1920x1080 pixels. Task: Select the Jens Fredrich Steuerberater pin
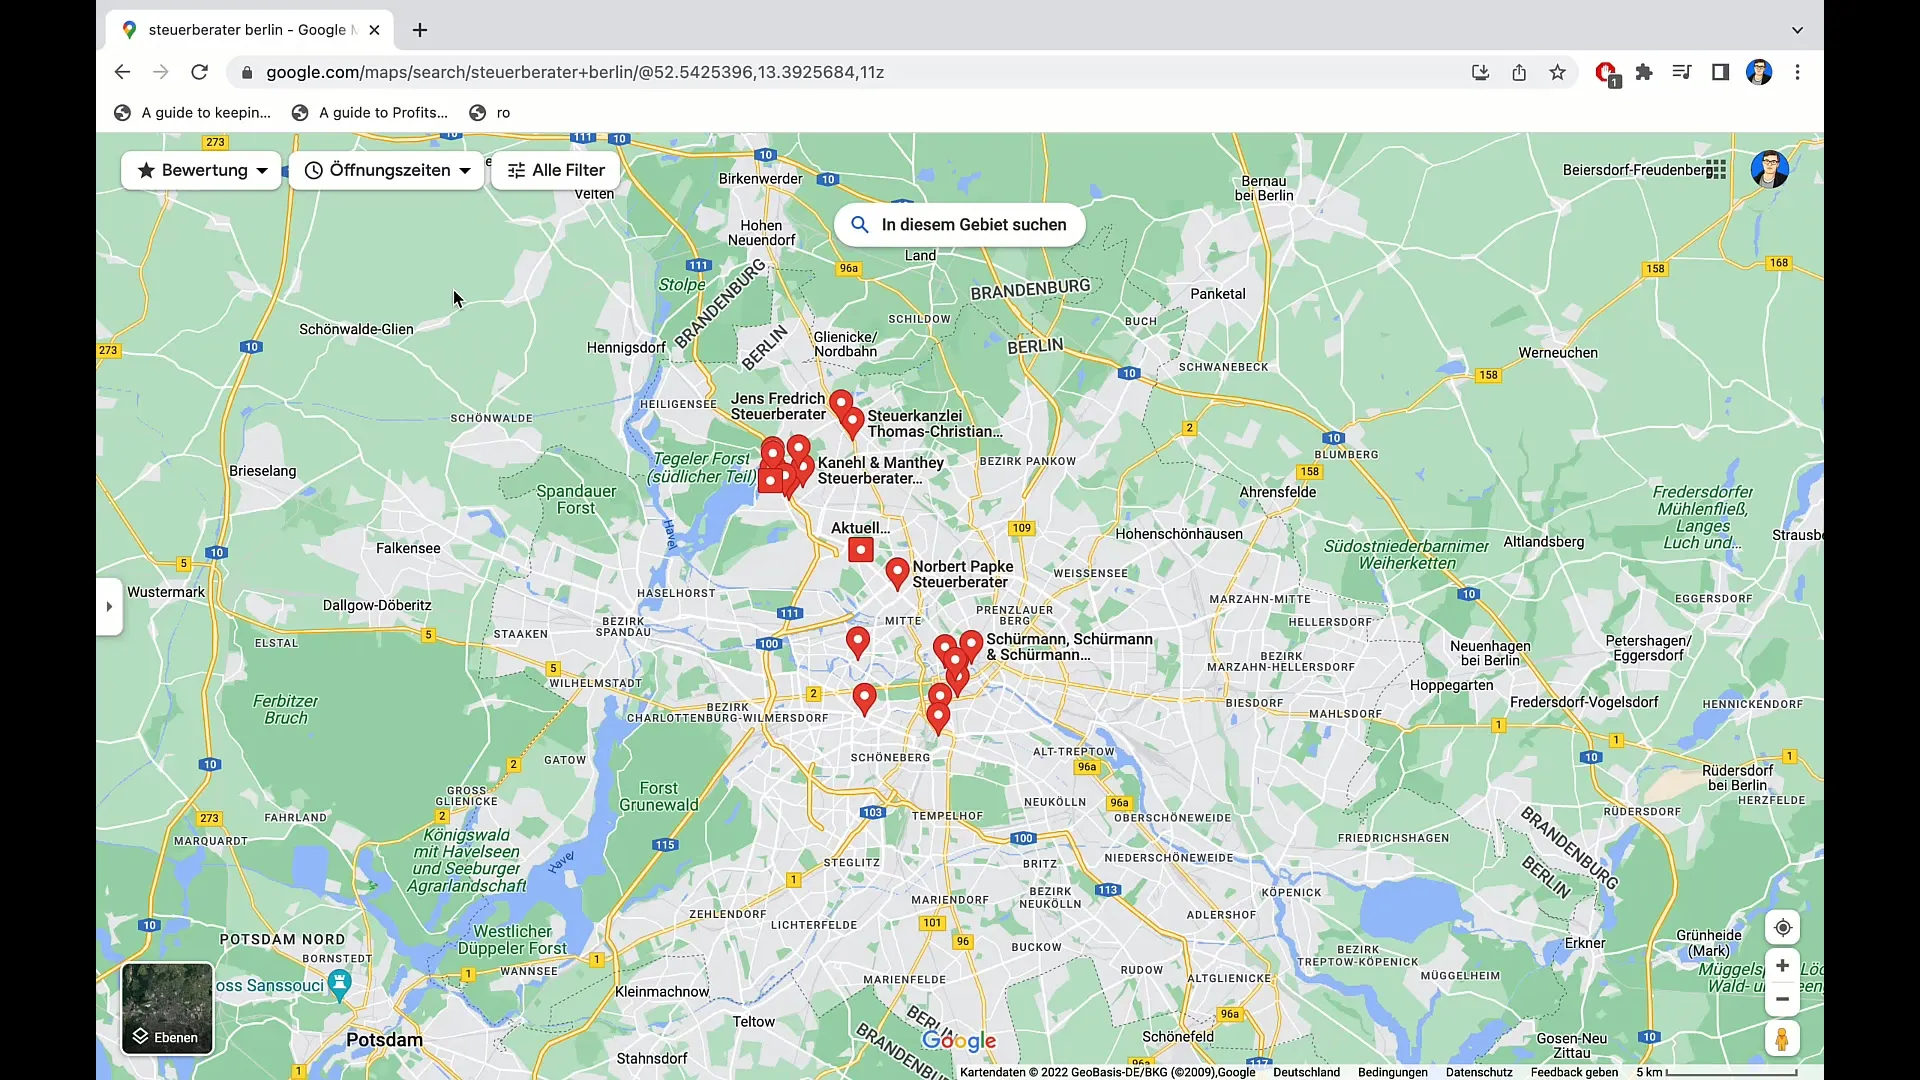point(841,402)
